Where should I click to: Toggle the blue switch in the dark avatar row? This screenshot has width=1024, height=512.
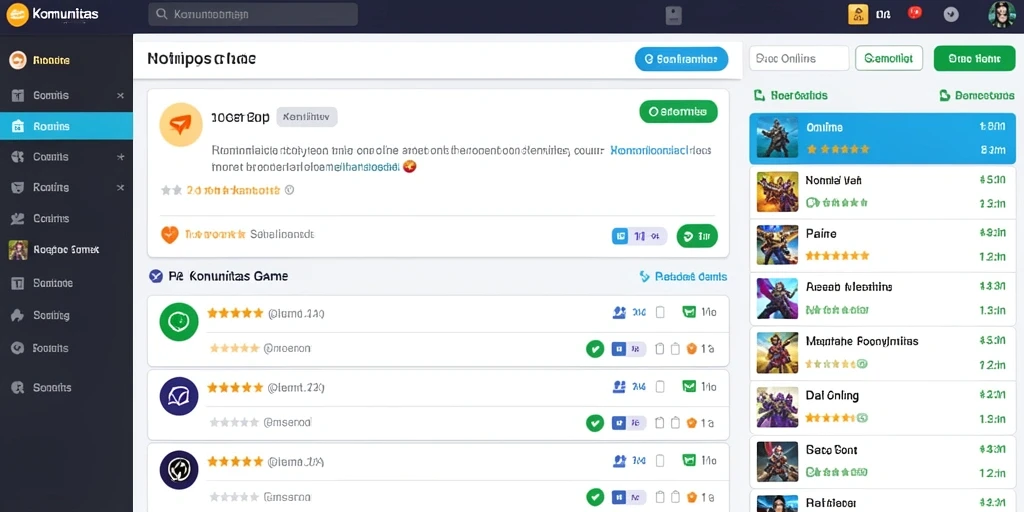[628, 497]
